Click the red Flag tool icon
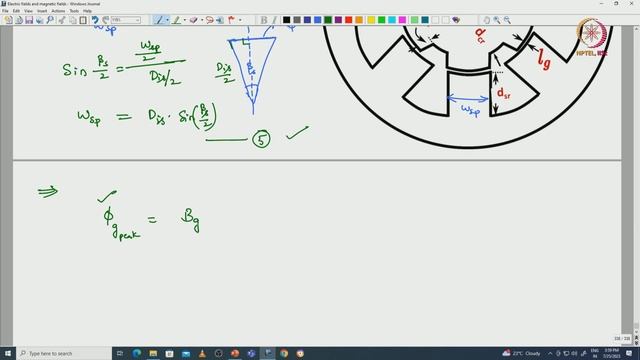The image size is (640, 360). (x=231, y=20)
